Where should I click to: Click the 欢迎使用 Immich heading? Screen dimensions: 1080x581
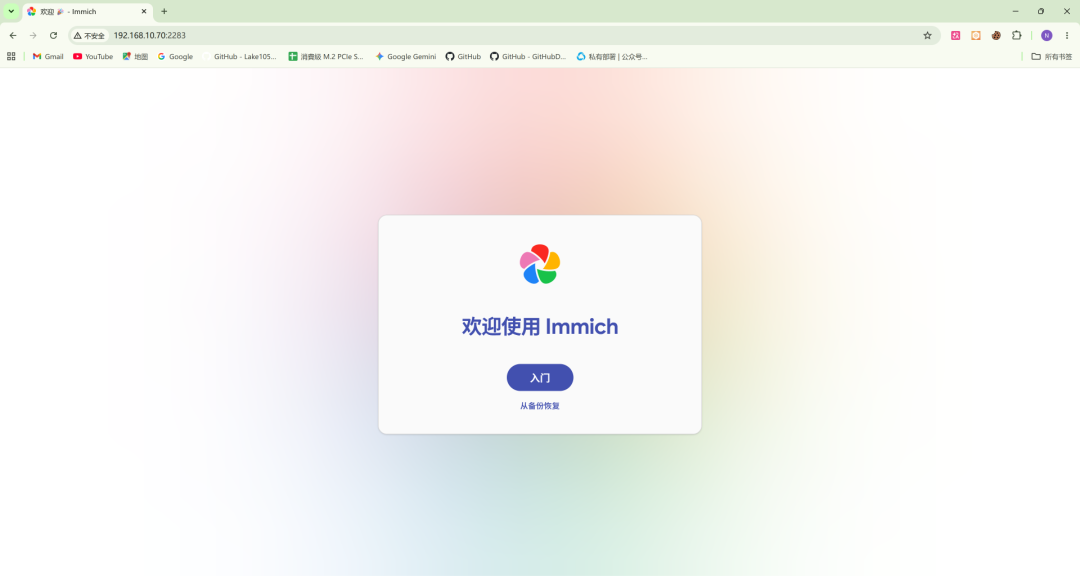[539, 326]
